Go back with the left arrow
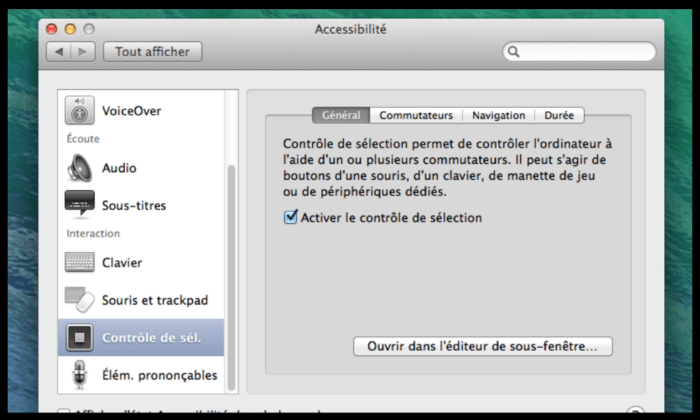Image resolution: width=700 pixels, height=420 pixels. (x=59, y=51)
